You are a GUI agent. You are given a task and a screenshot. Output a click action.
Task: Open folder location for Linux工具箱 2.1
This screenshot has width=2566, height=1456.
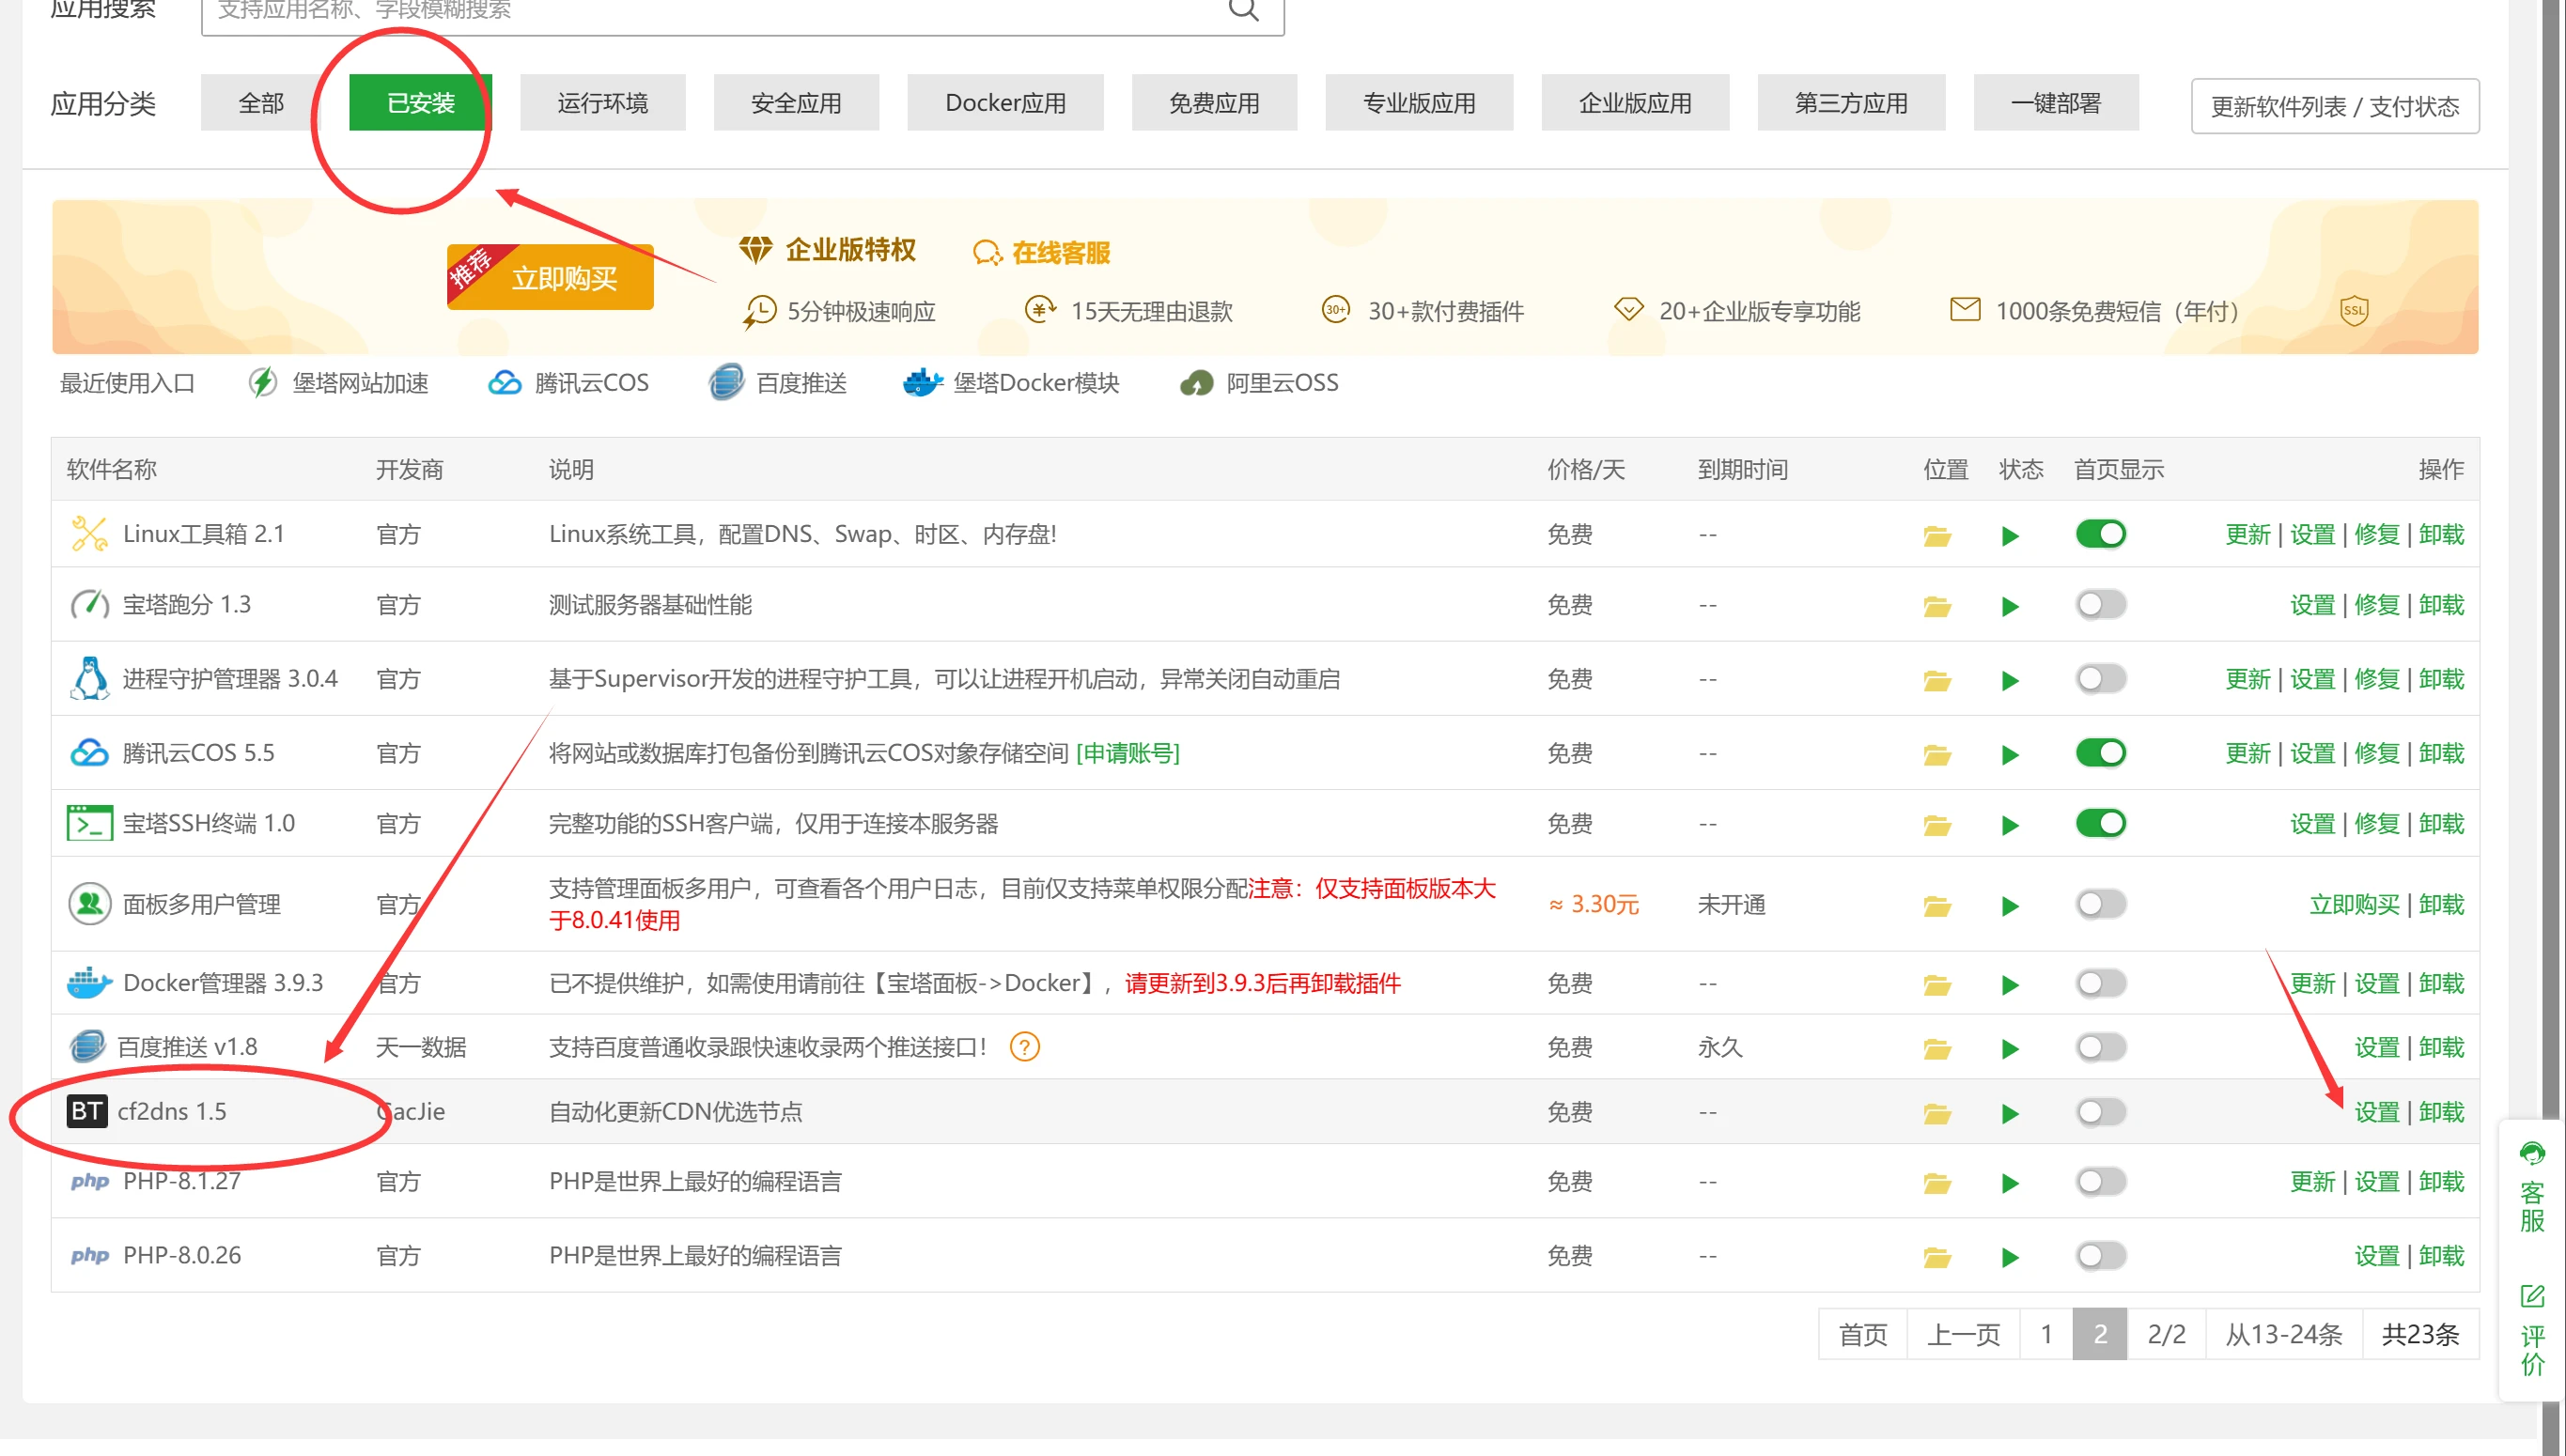[x=1937, y=536]
